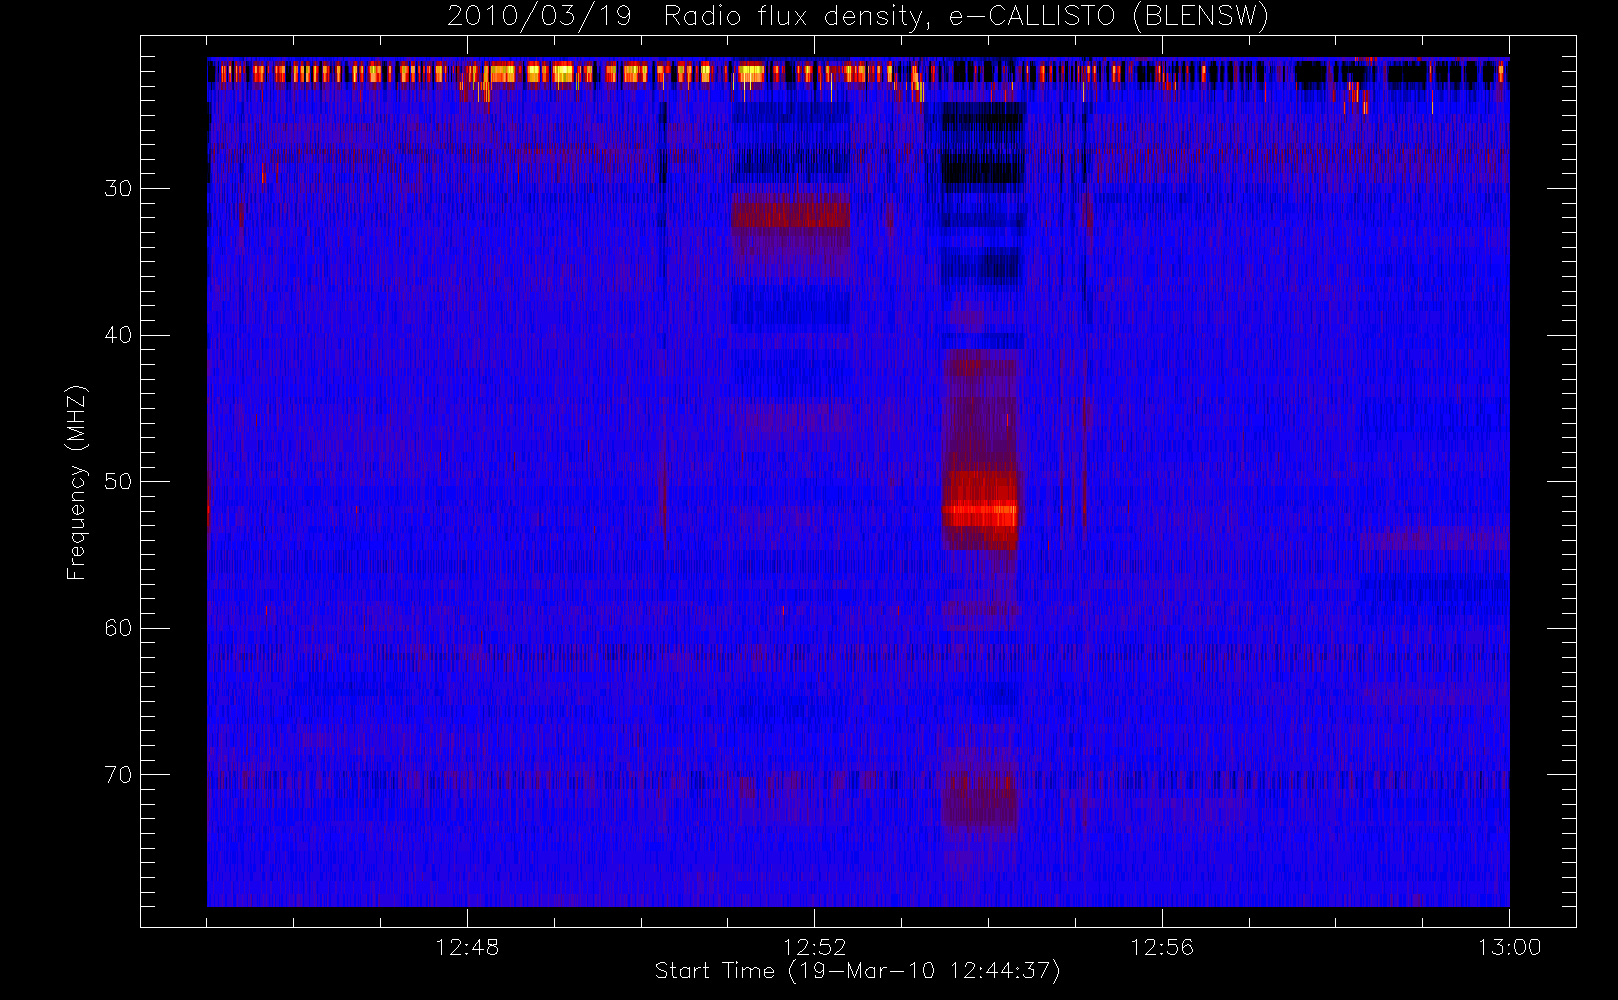Select the 30 MHz frequency tick label
The height and width of the screenshot is (1000, 1618).
[117, 188]
